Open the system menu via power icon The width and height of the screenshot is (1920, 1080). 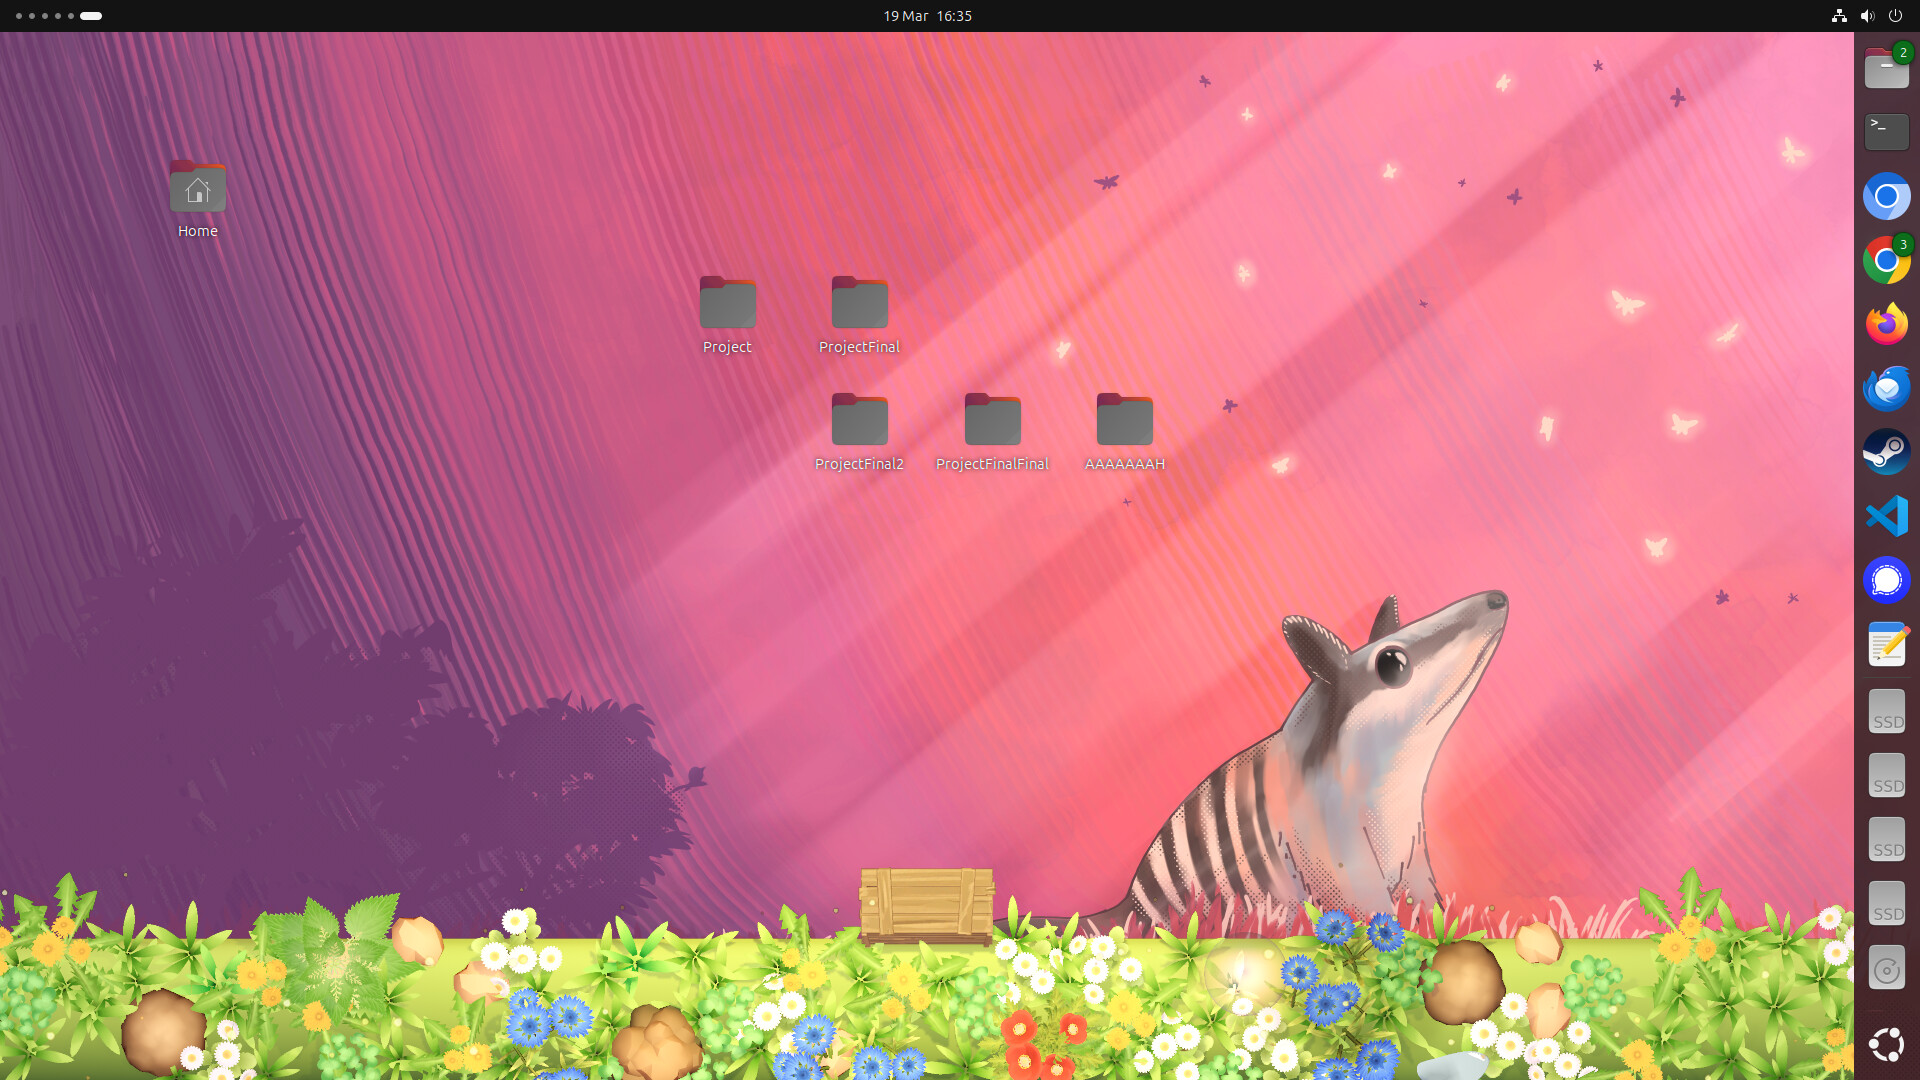pos(1895,16)
